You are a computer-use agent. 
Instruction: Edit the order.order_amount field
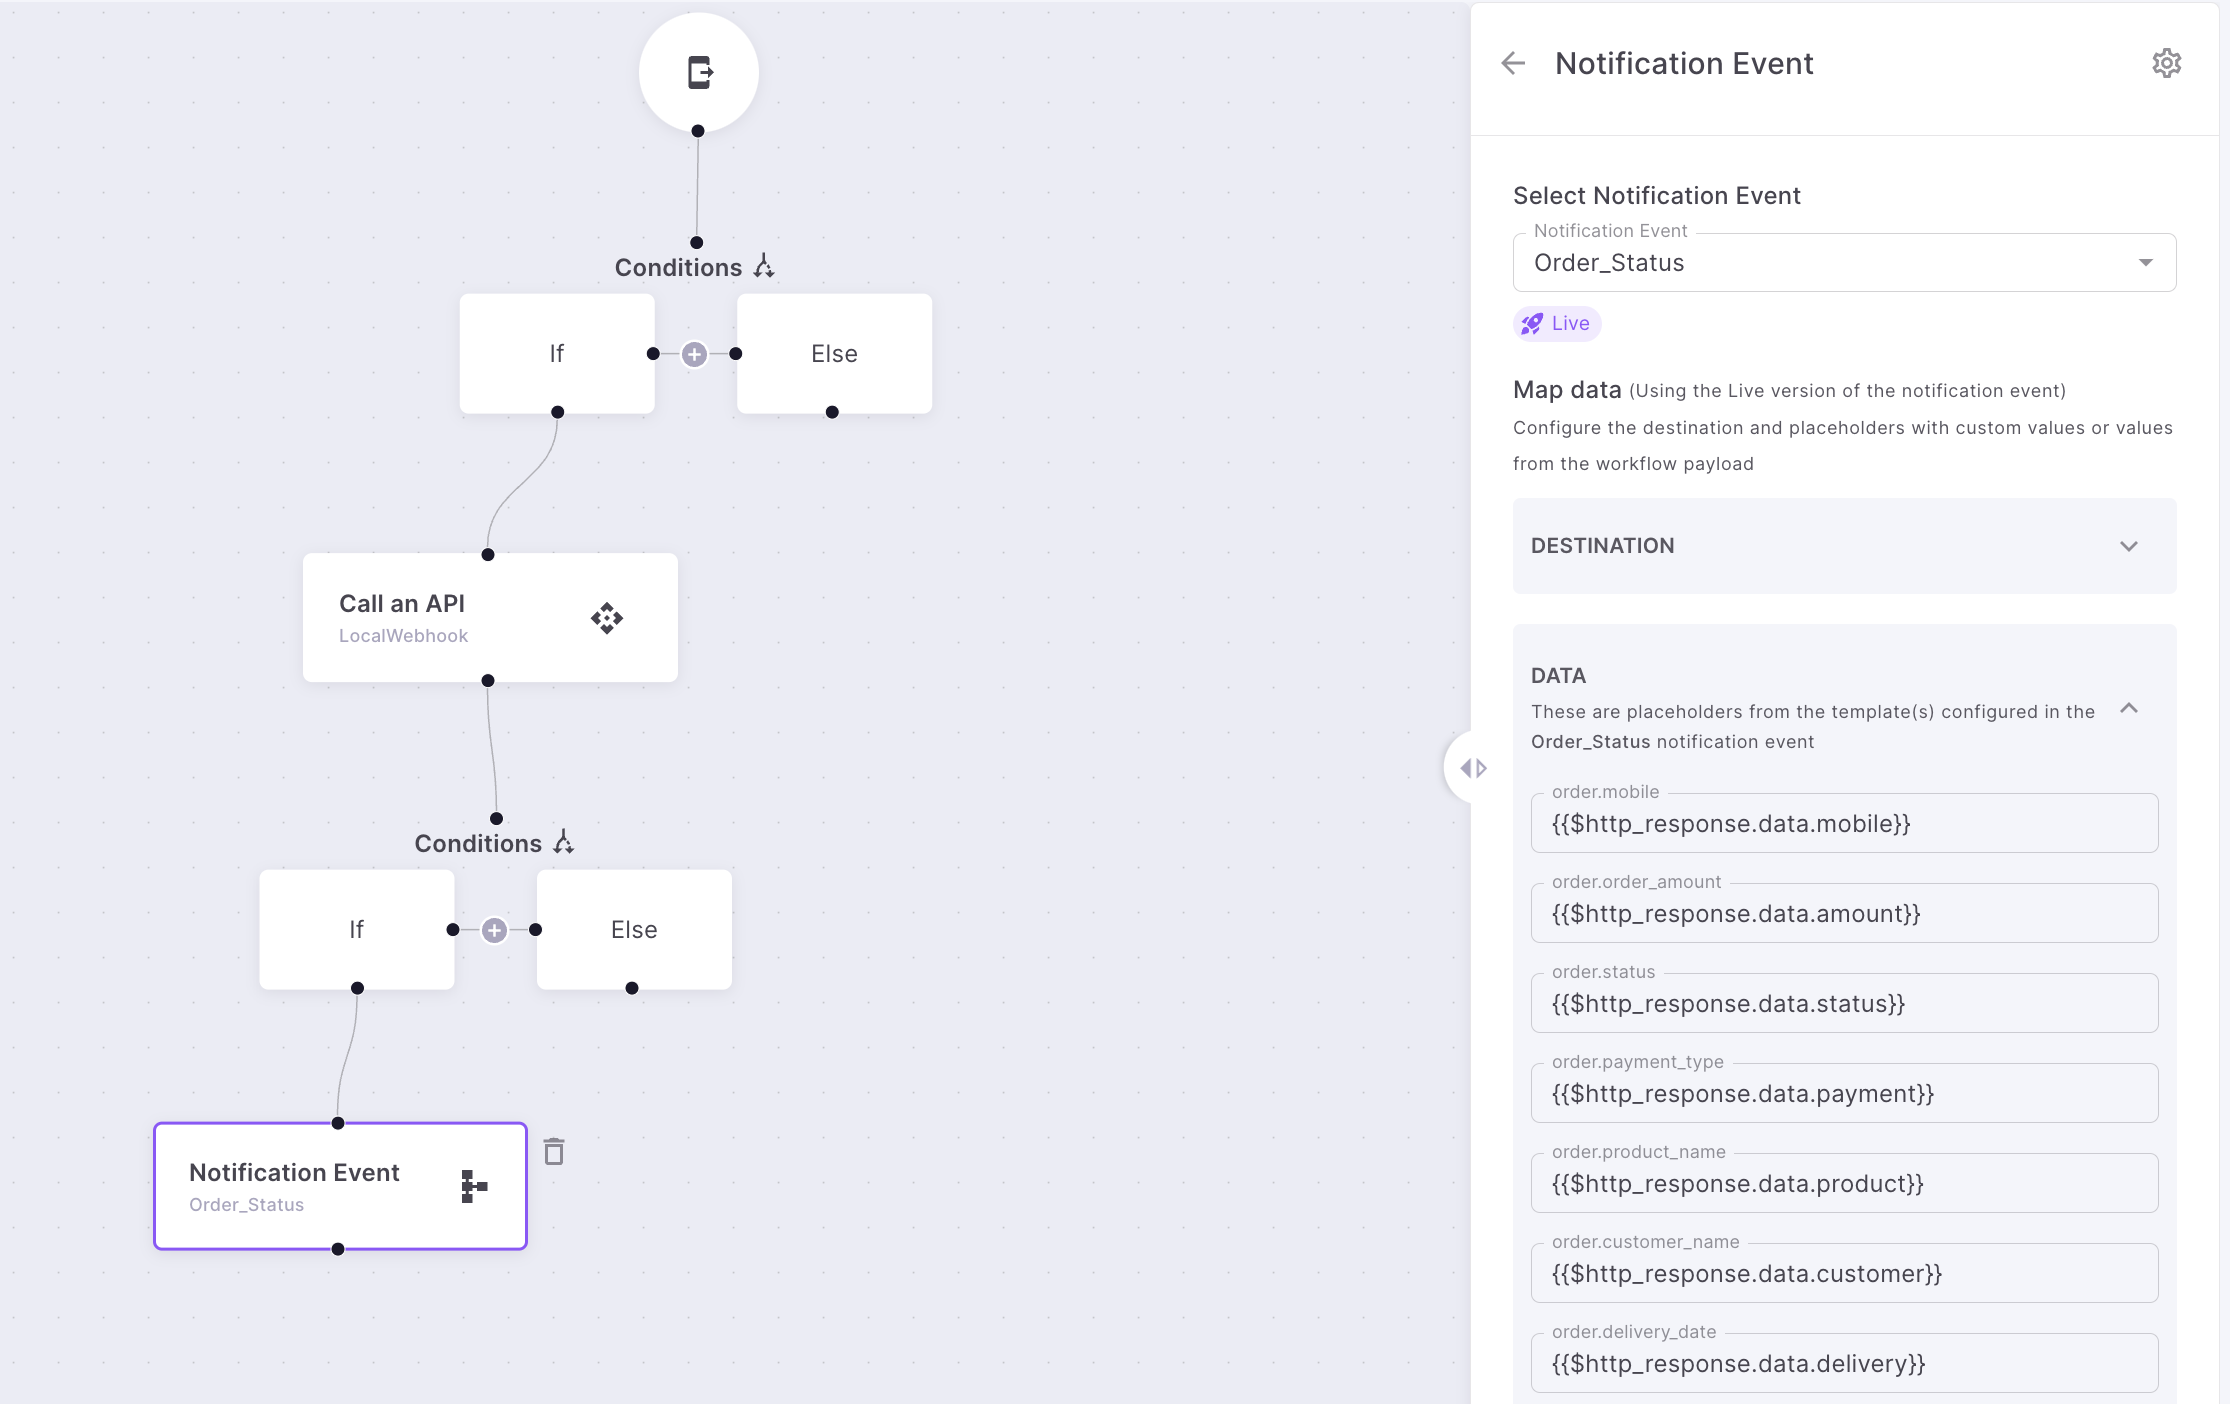coord(1844,914)
